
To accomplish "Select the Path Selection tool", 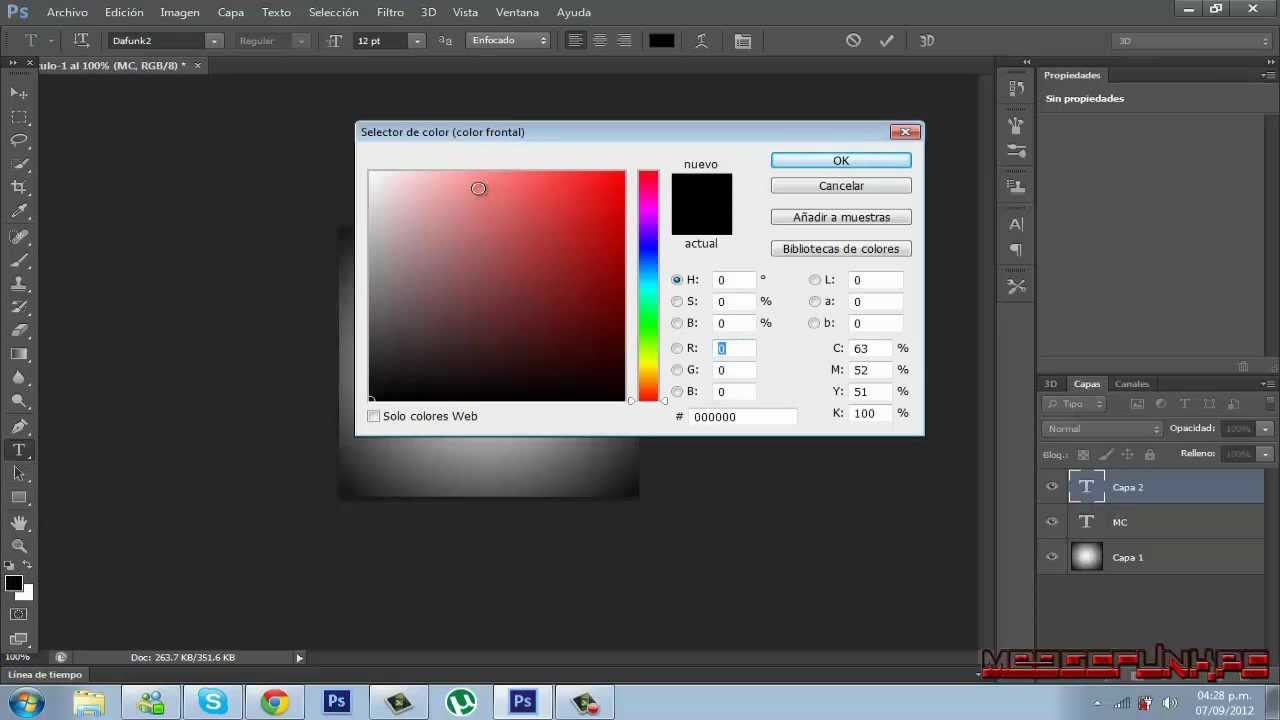I will click(x=19, y=474).
